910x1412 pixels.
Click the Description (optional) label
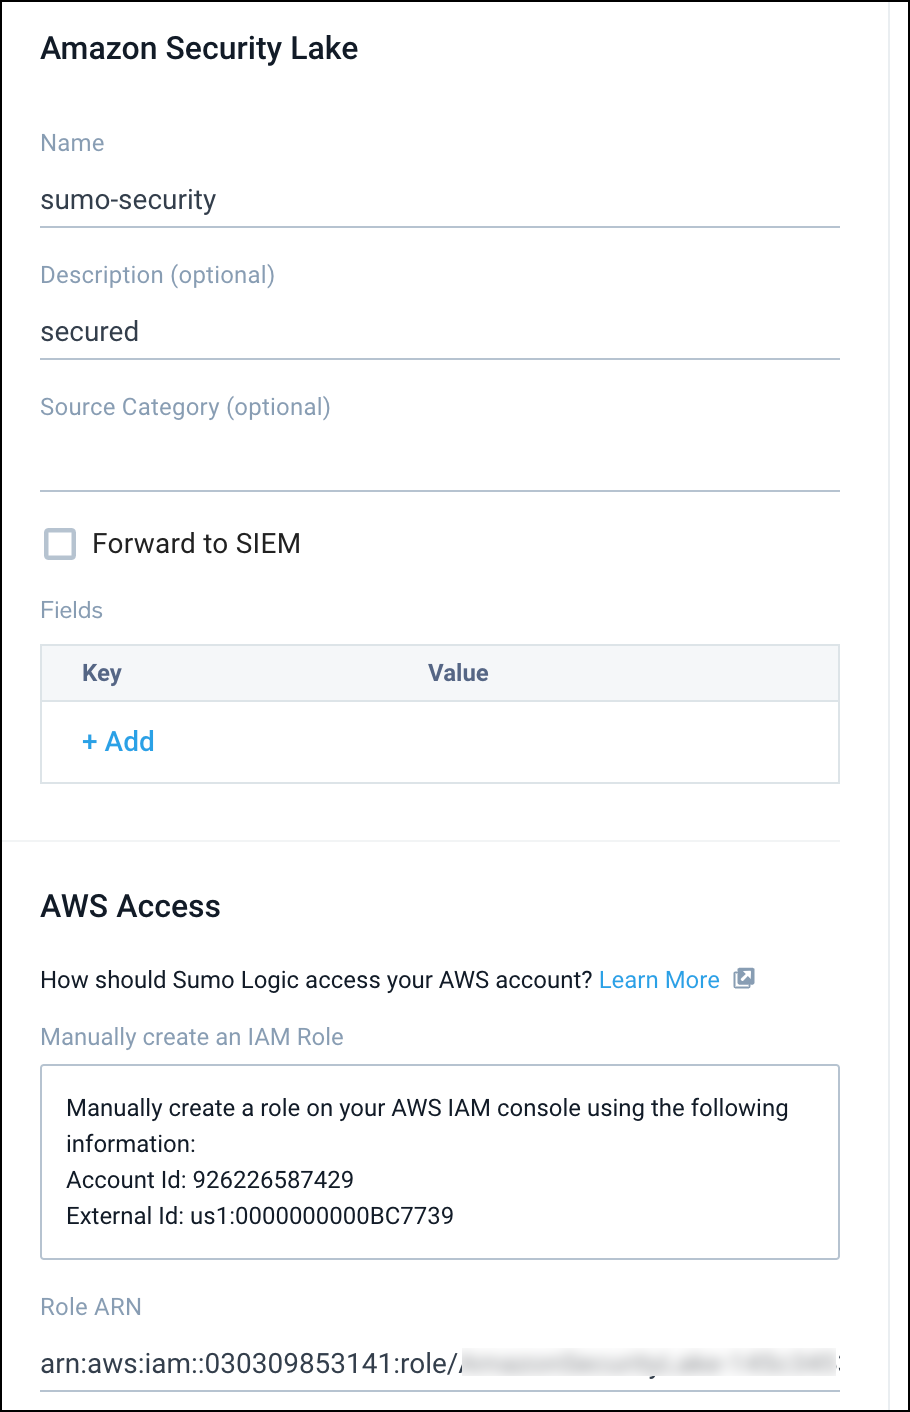point(157,275)
